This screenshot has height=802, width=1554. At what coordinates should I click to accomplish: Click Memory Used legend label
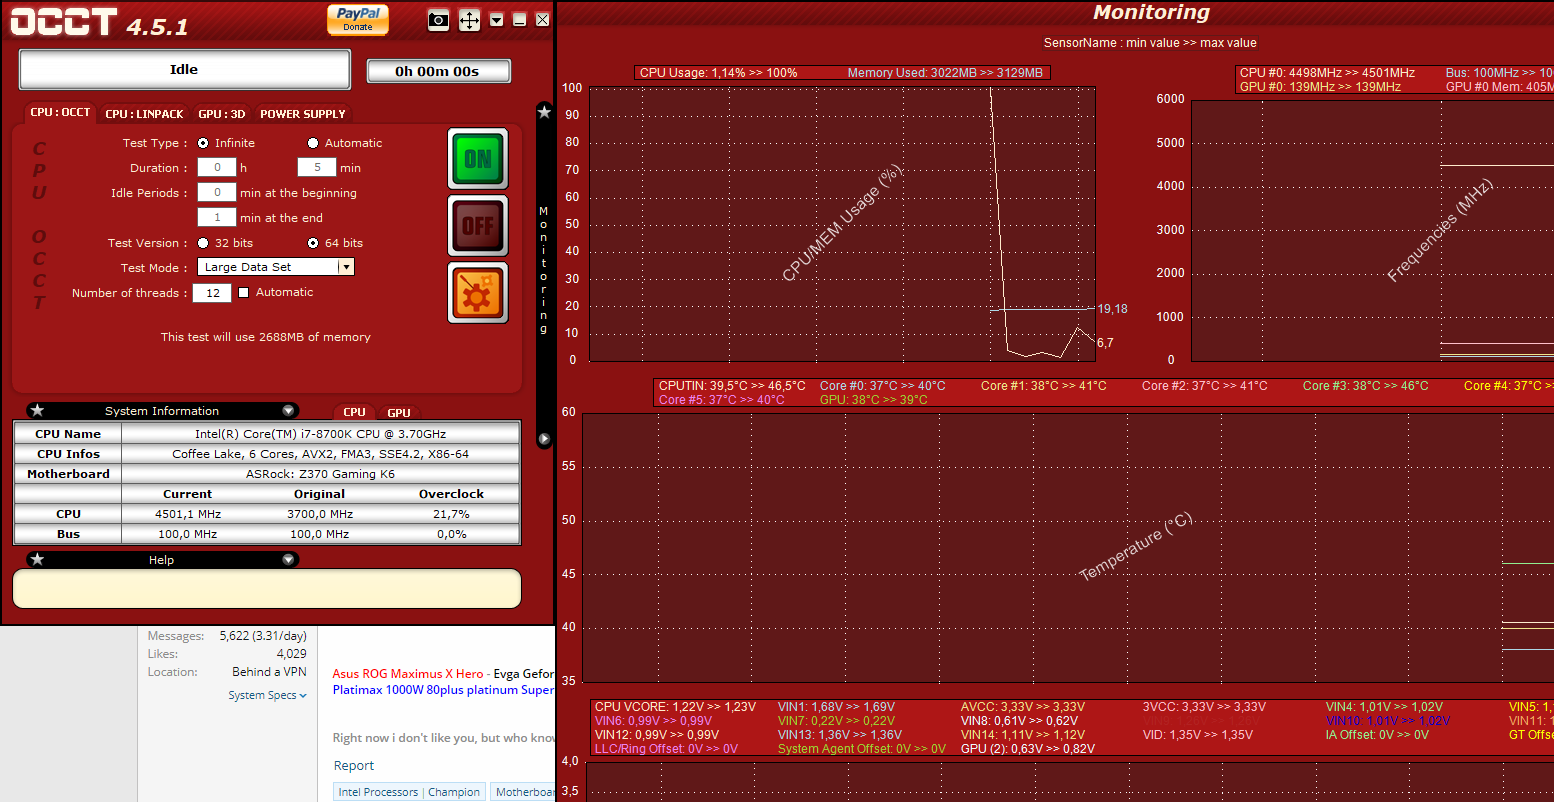(x=945, y=73)
